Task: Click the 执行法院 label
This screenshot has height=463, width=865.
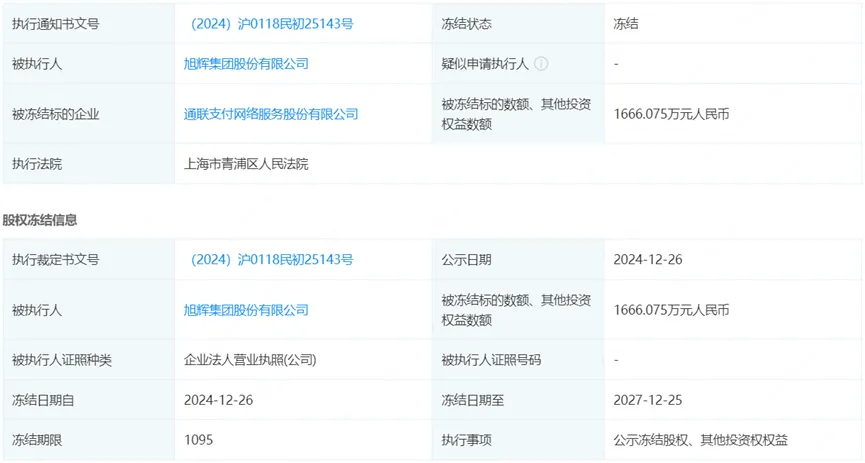Action: coord(37,164)
